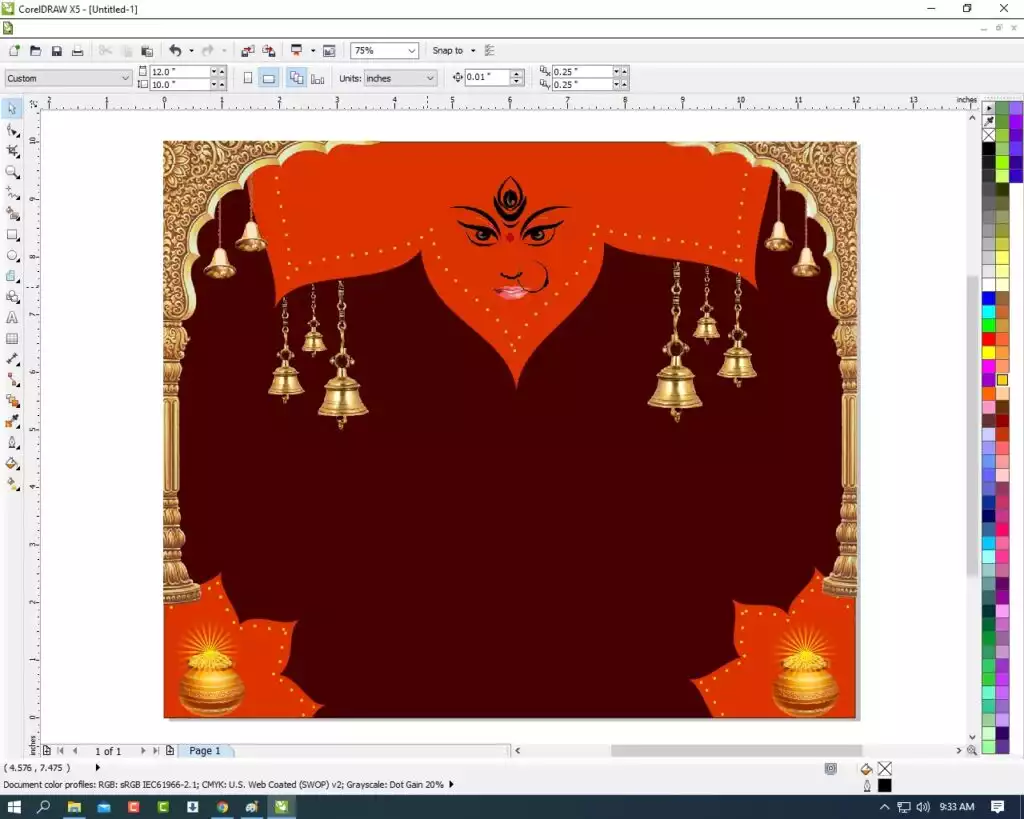The height and width of the screenshot is (819, 1024).
Task: Select the Color Eyedropper tool
Action: [12, 422]
